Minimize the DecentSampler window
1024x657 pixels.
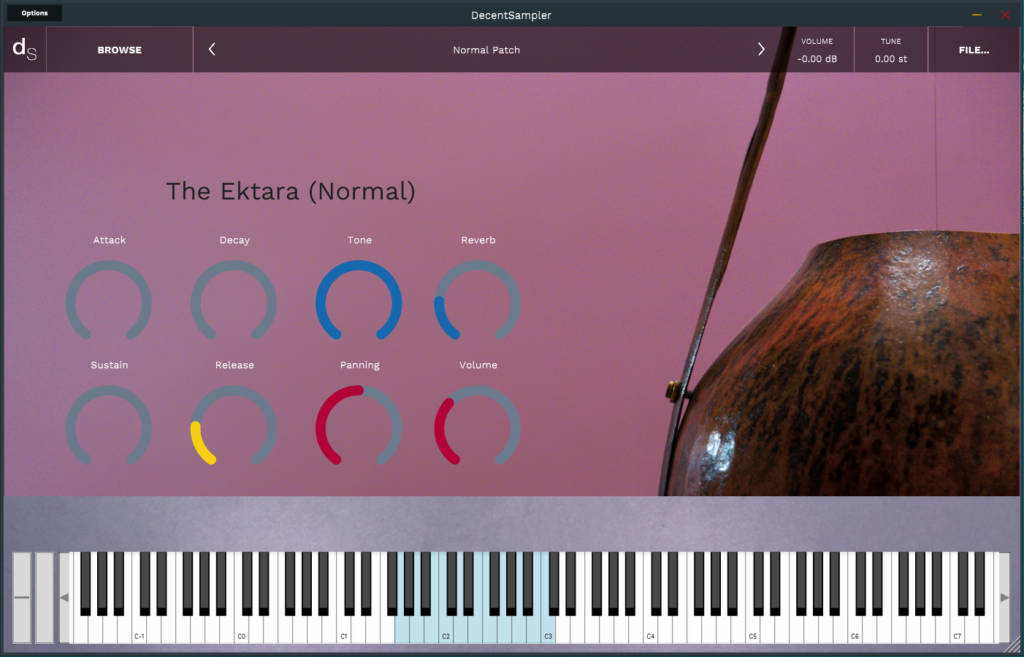pyautogui.click(x=977, y=14)
